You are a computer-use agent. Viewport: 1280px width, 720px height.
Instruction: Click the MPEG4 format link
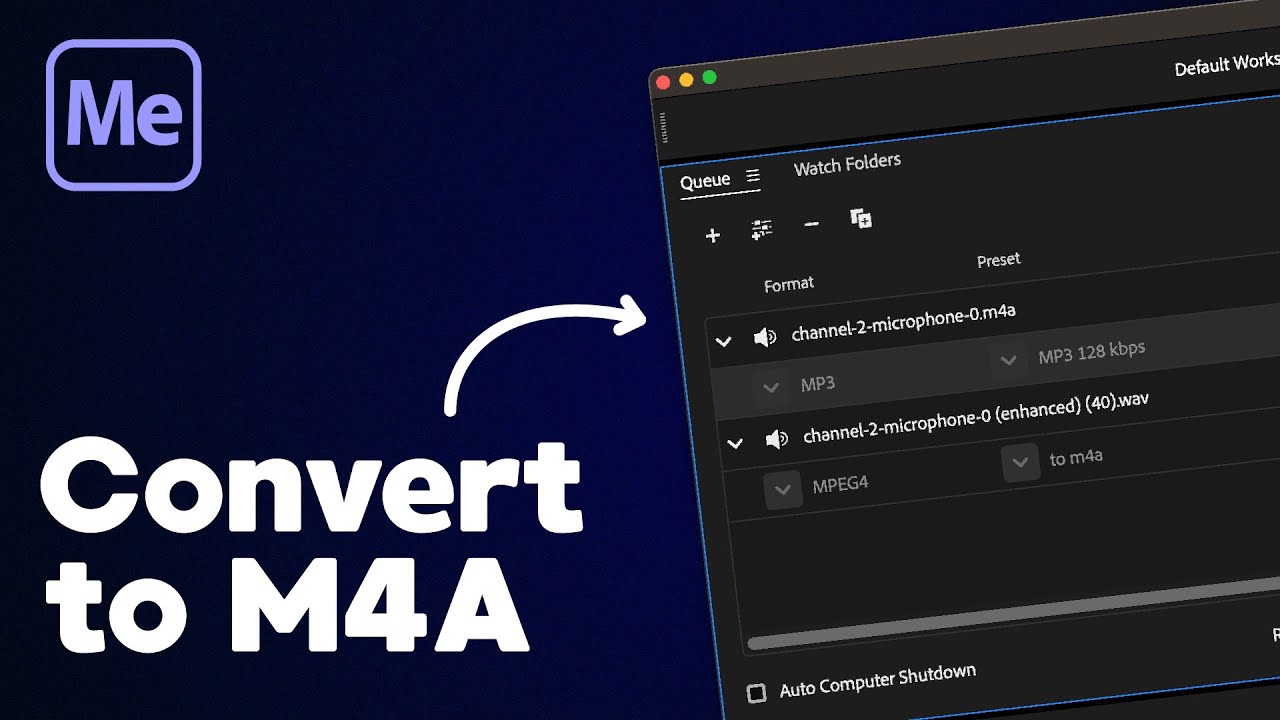click(x=840, y=485)
